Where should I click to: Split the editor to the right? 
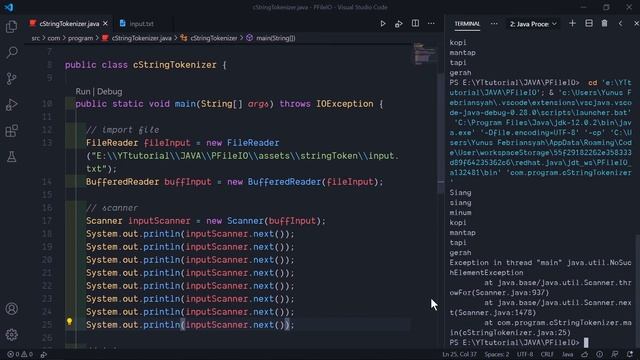click(415, 23)
